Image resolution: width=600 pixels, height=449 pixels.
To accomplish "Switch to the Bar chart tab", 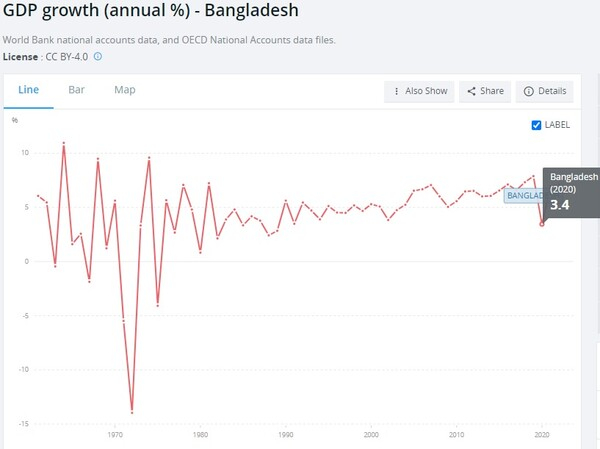I will click(76, 90).
